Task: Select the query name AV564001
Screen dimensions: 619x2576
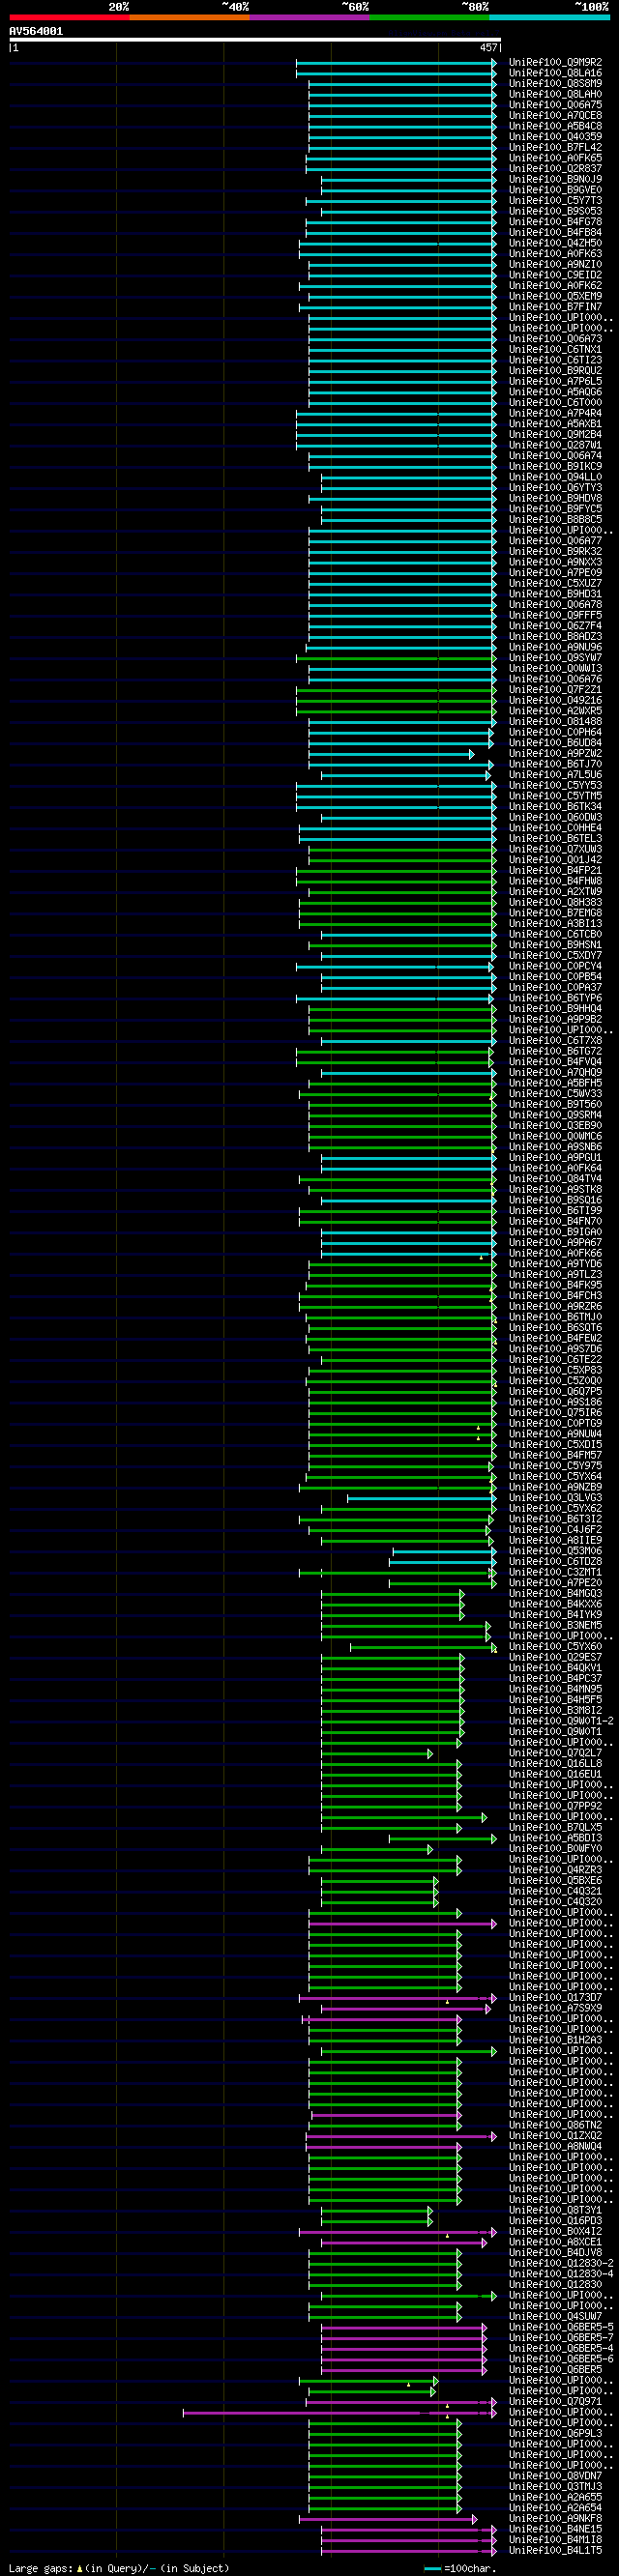Action: [x=36, y=31]
